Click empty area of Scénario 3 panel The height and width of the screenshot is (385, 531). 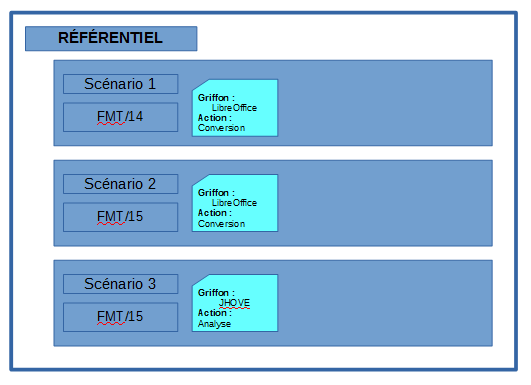click(383, 303)
